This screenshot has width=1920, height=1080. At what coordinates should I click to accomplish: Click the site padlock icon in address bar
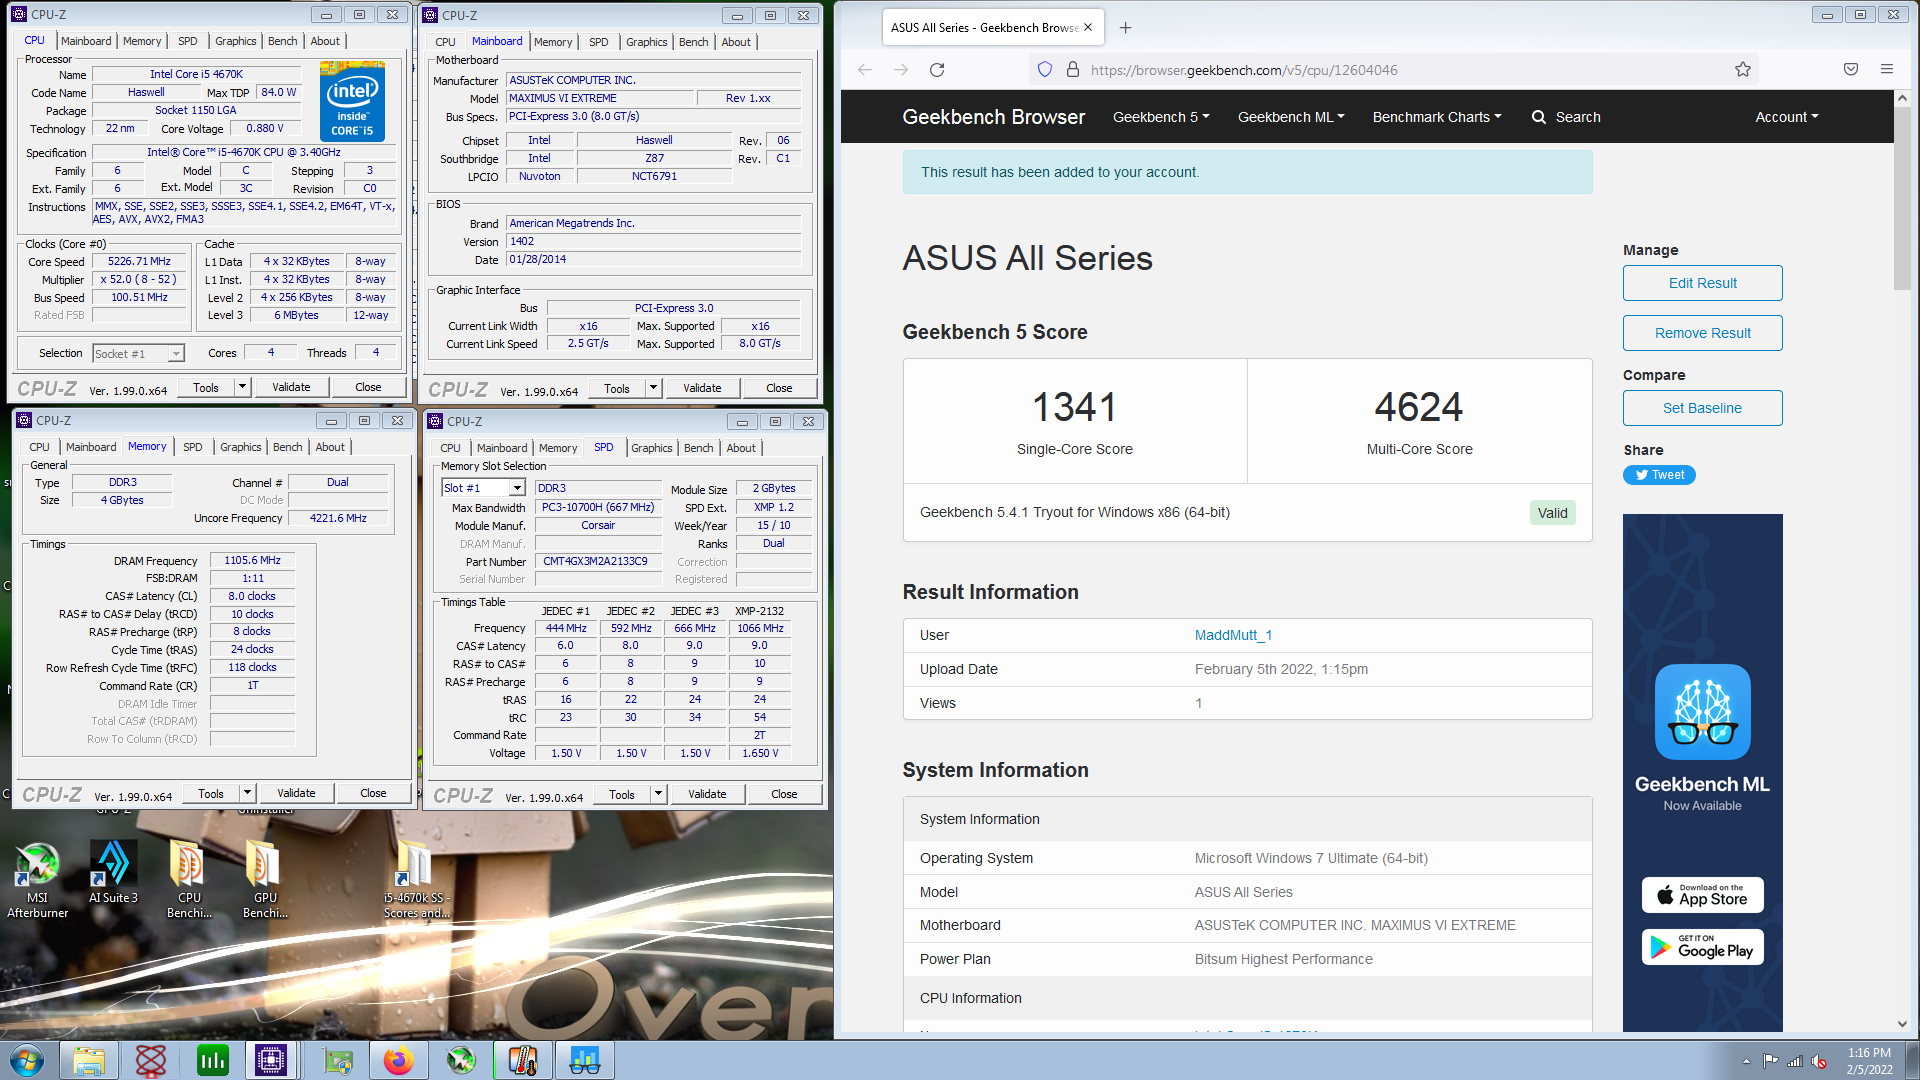point(1073,69)
